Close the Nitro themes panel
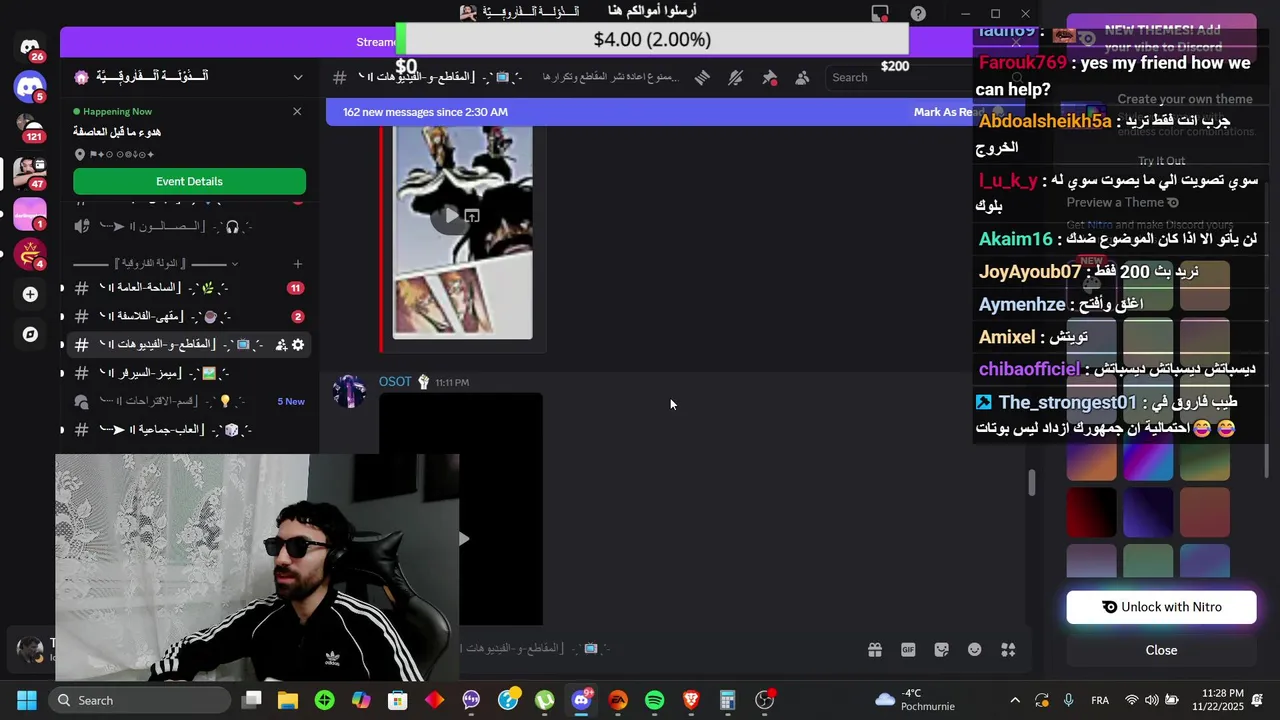The image size is (1280, 720). click(x=1161, y=650)
